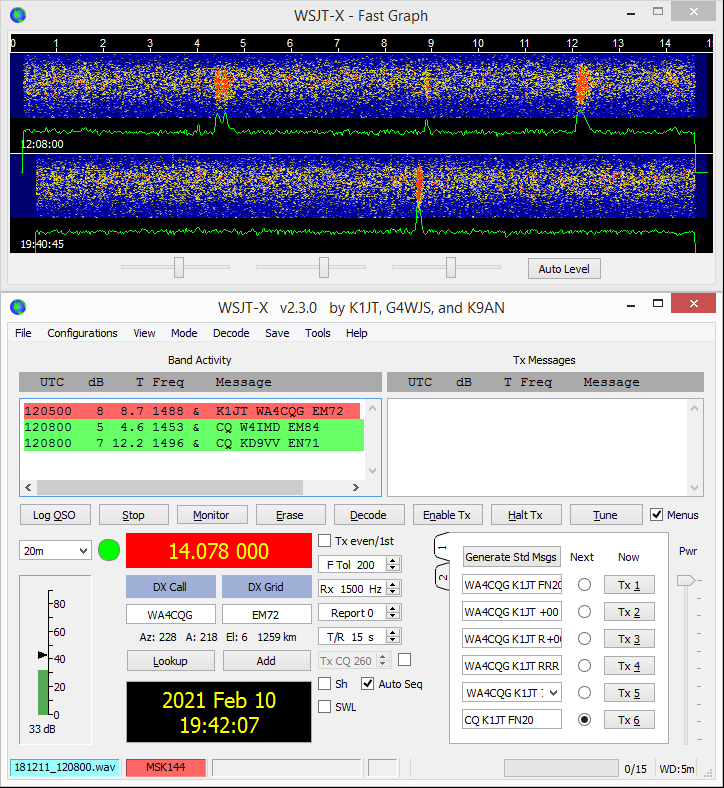Open the Configurations menu
Viewport: 724px width, 788px height.
click(82, 333)
